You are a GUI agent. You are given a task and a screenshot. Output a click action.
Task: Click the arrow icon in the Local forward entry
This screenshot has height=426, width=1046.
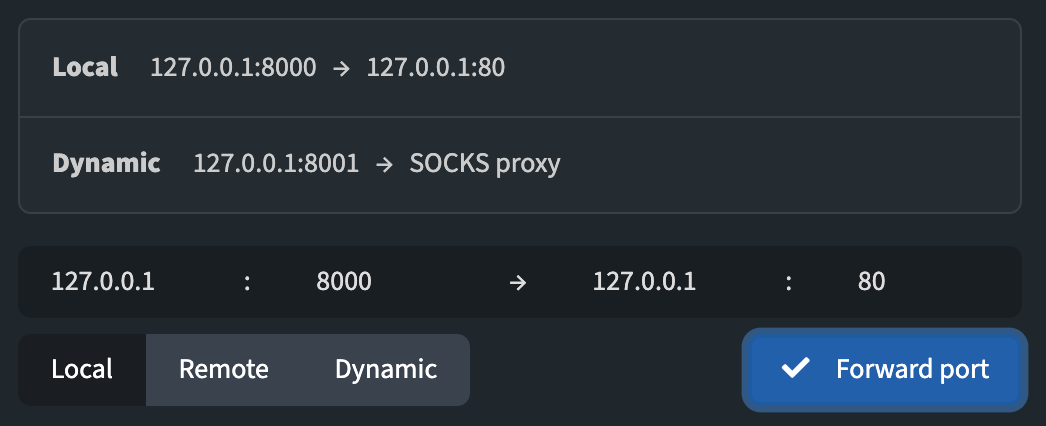341,68
